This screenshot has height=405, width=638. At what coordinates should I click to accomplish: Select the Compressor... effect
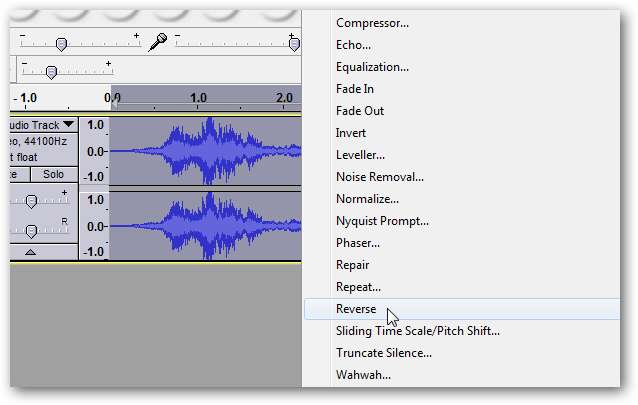(372, 23)
